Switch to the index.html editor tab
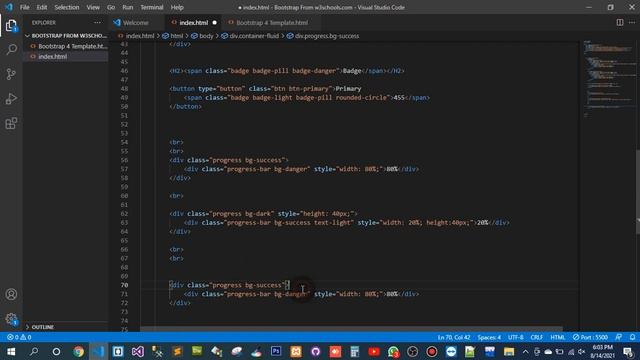Image resolution: width=640 pixels, height=360 pixels. 193,22
